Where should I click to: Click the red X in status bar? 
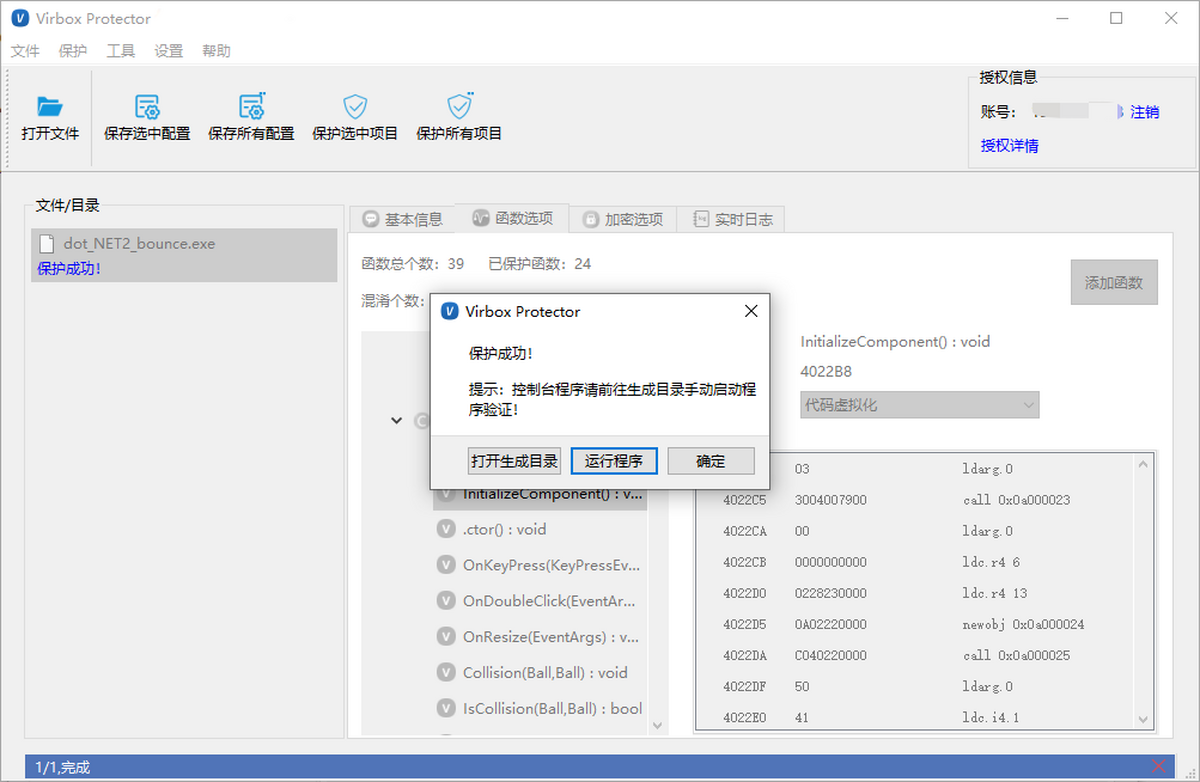tap(1159, 767)
